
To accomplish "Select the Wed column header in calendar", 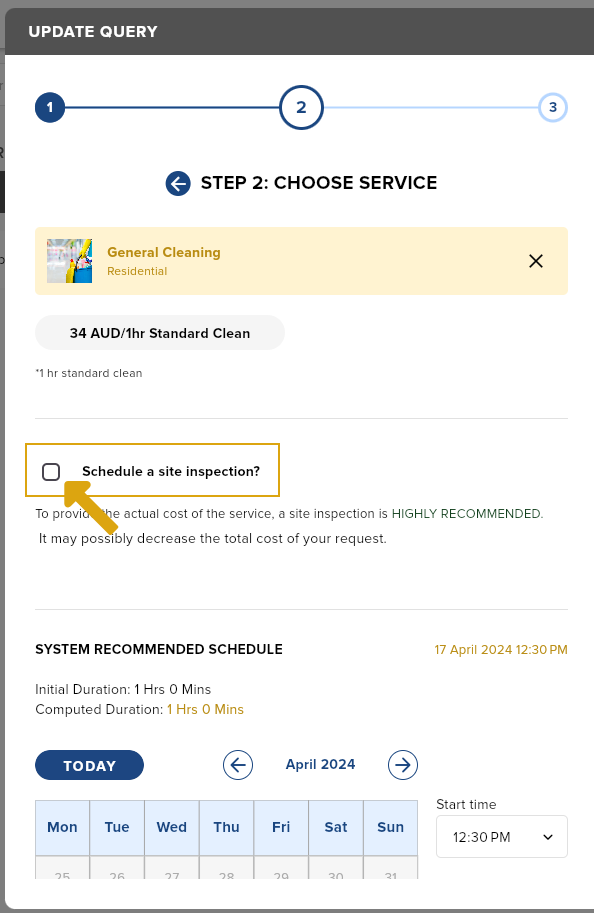I will [x=172, y=827].
